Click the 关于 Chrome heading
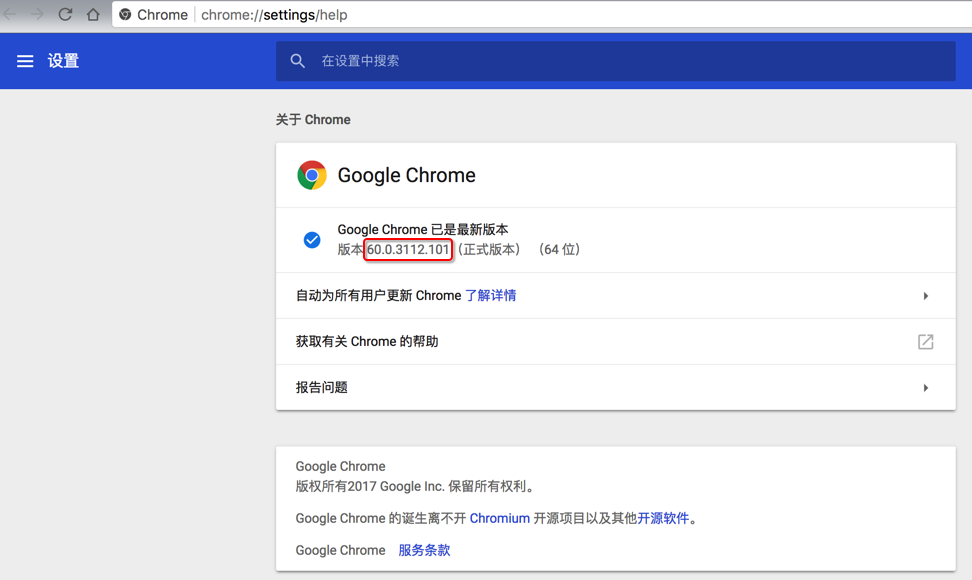Screen dimensions: 972x580 click(x=313, y=120)
